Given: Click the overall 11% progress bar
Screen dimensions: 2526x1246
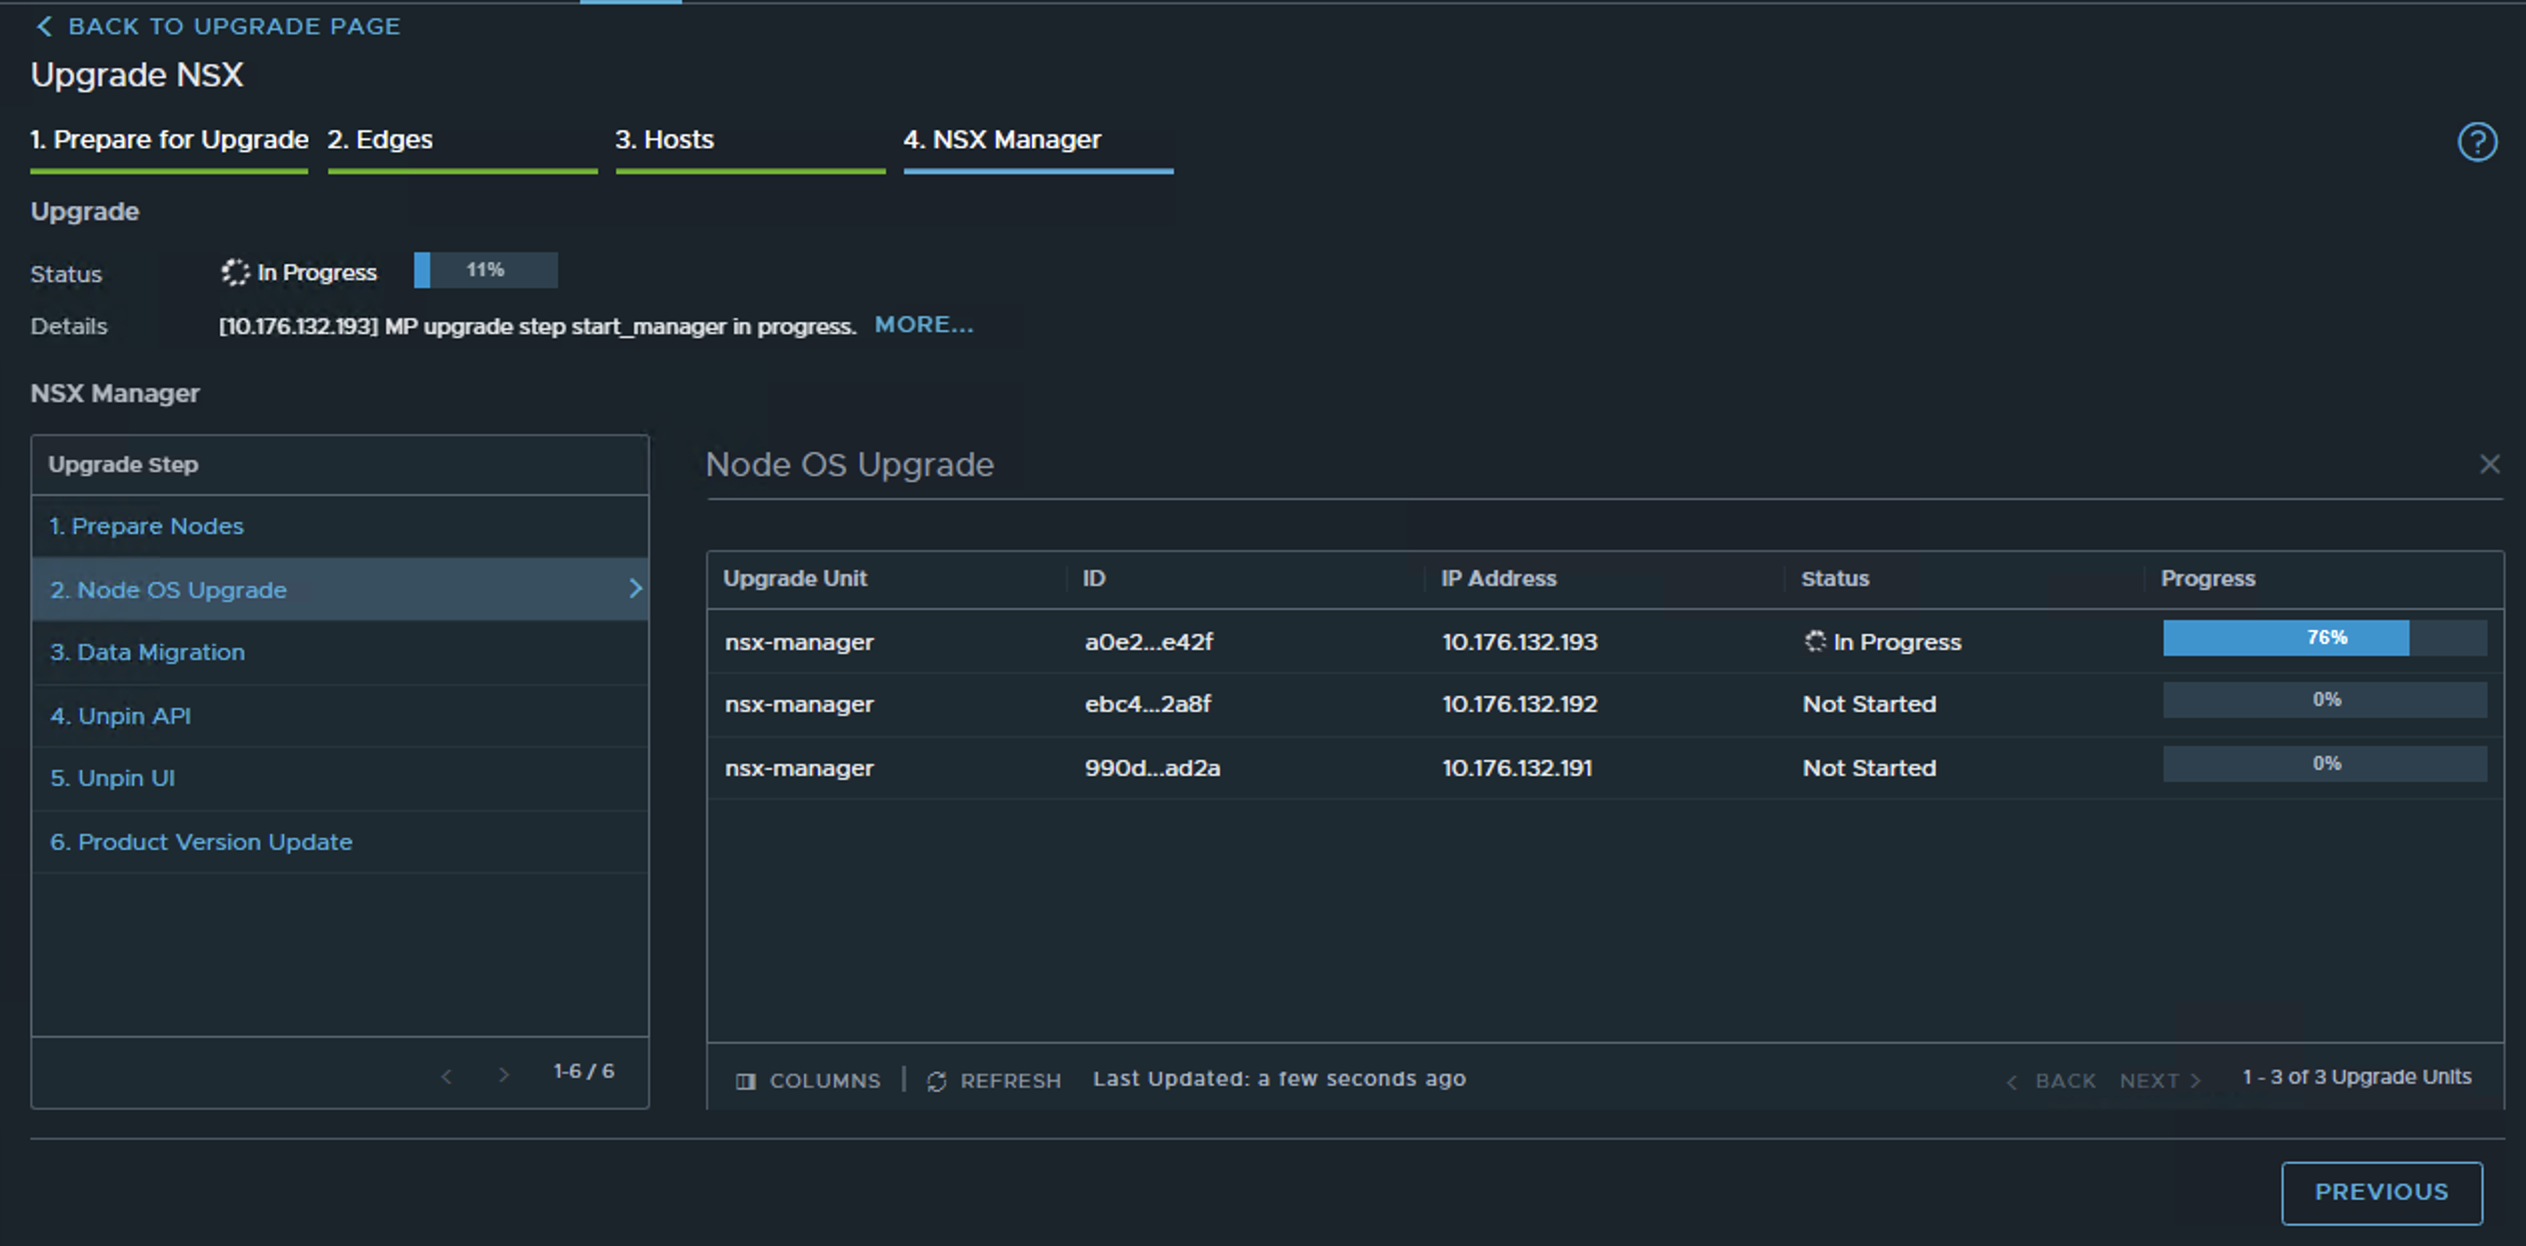Looking at the screenshot, I should pos(485,270).
